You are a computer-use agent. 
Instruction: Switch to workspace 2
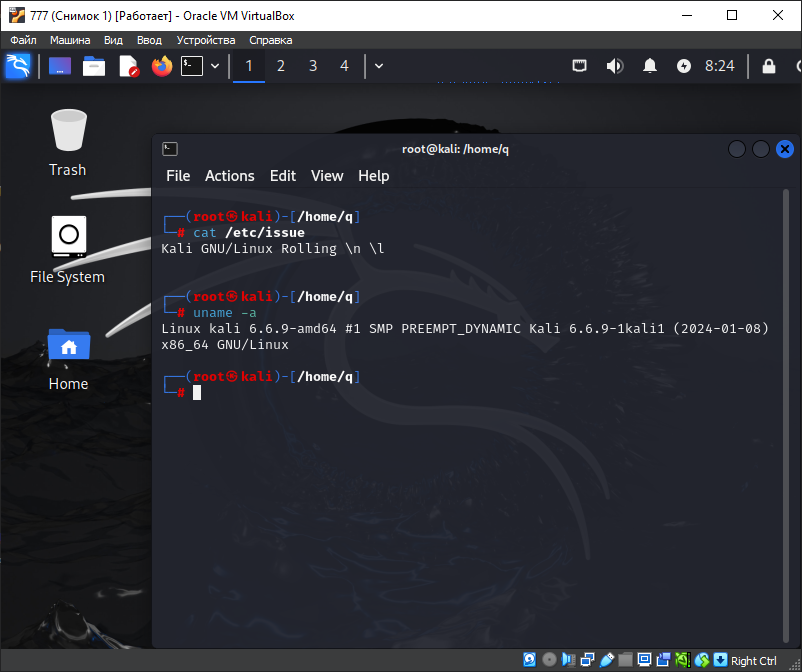point(281,66)
